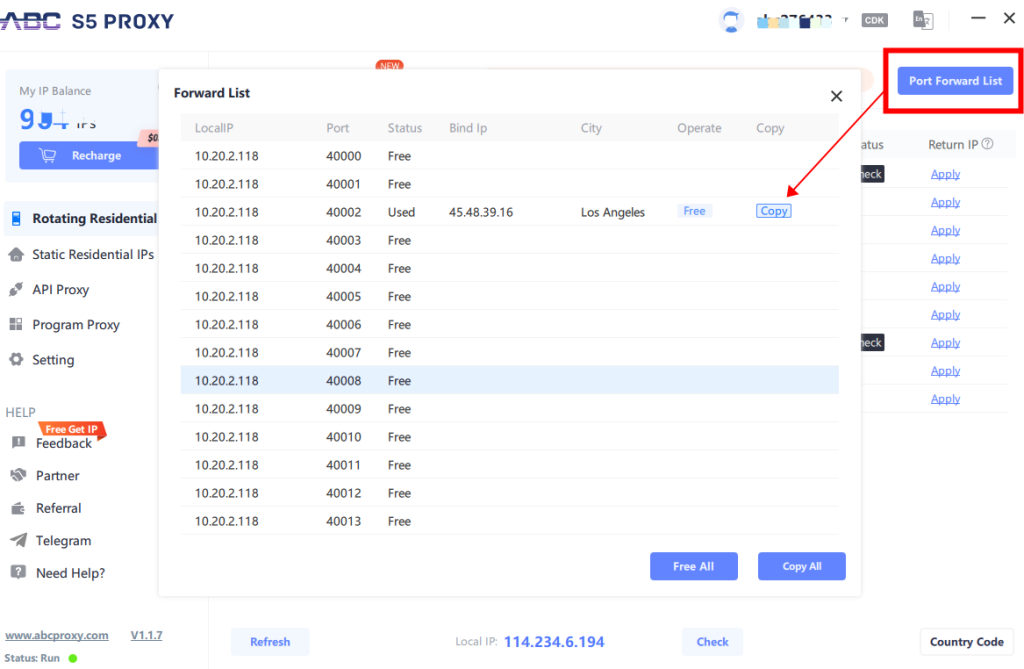The image size is (1024, 669).
Task: Click the ABC S5 PROXY logo
Action: (x=87, y=21)
